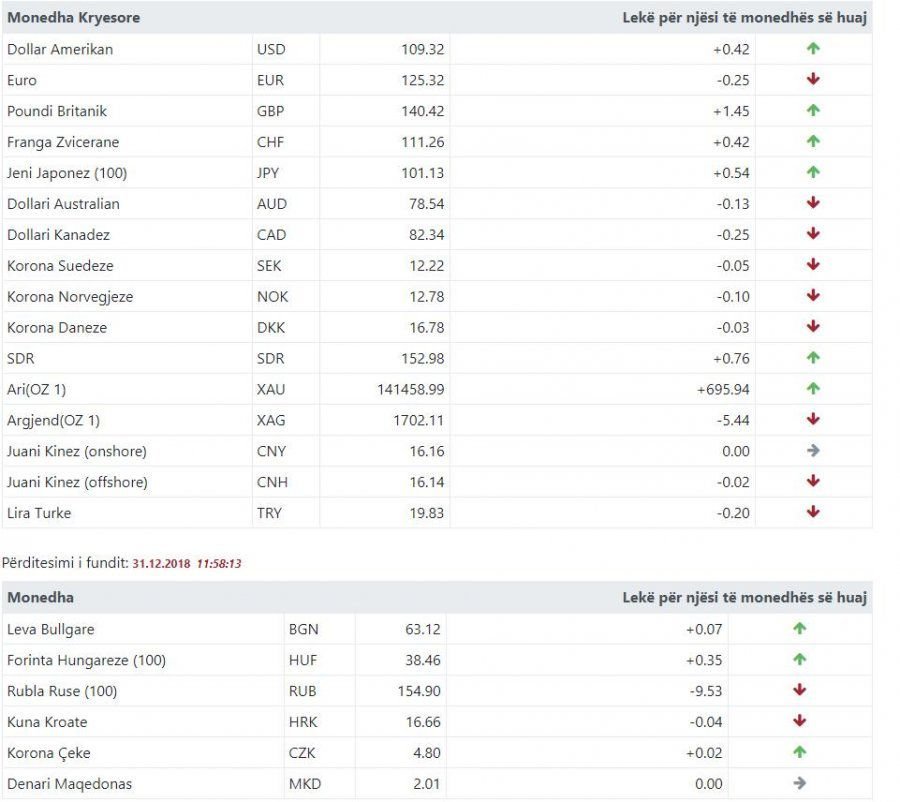The image size is (900, 802).
Task: Click the -9.53 change value for RUB
Action: [706, 691]
